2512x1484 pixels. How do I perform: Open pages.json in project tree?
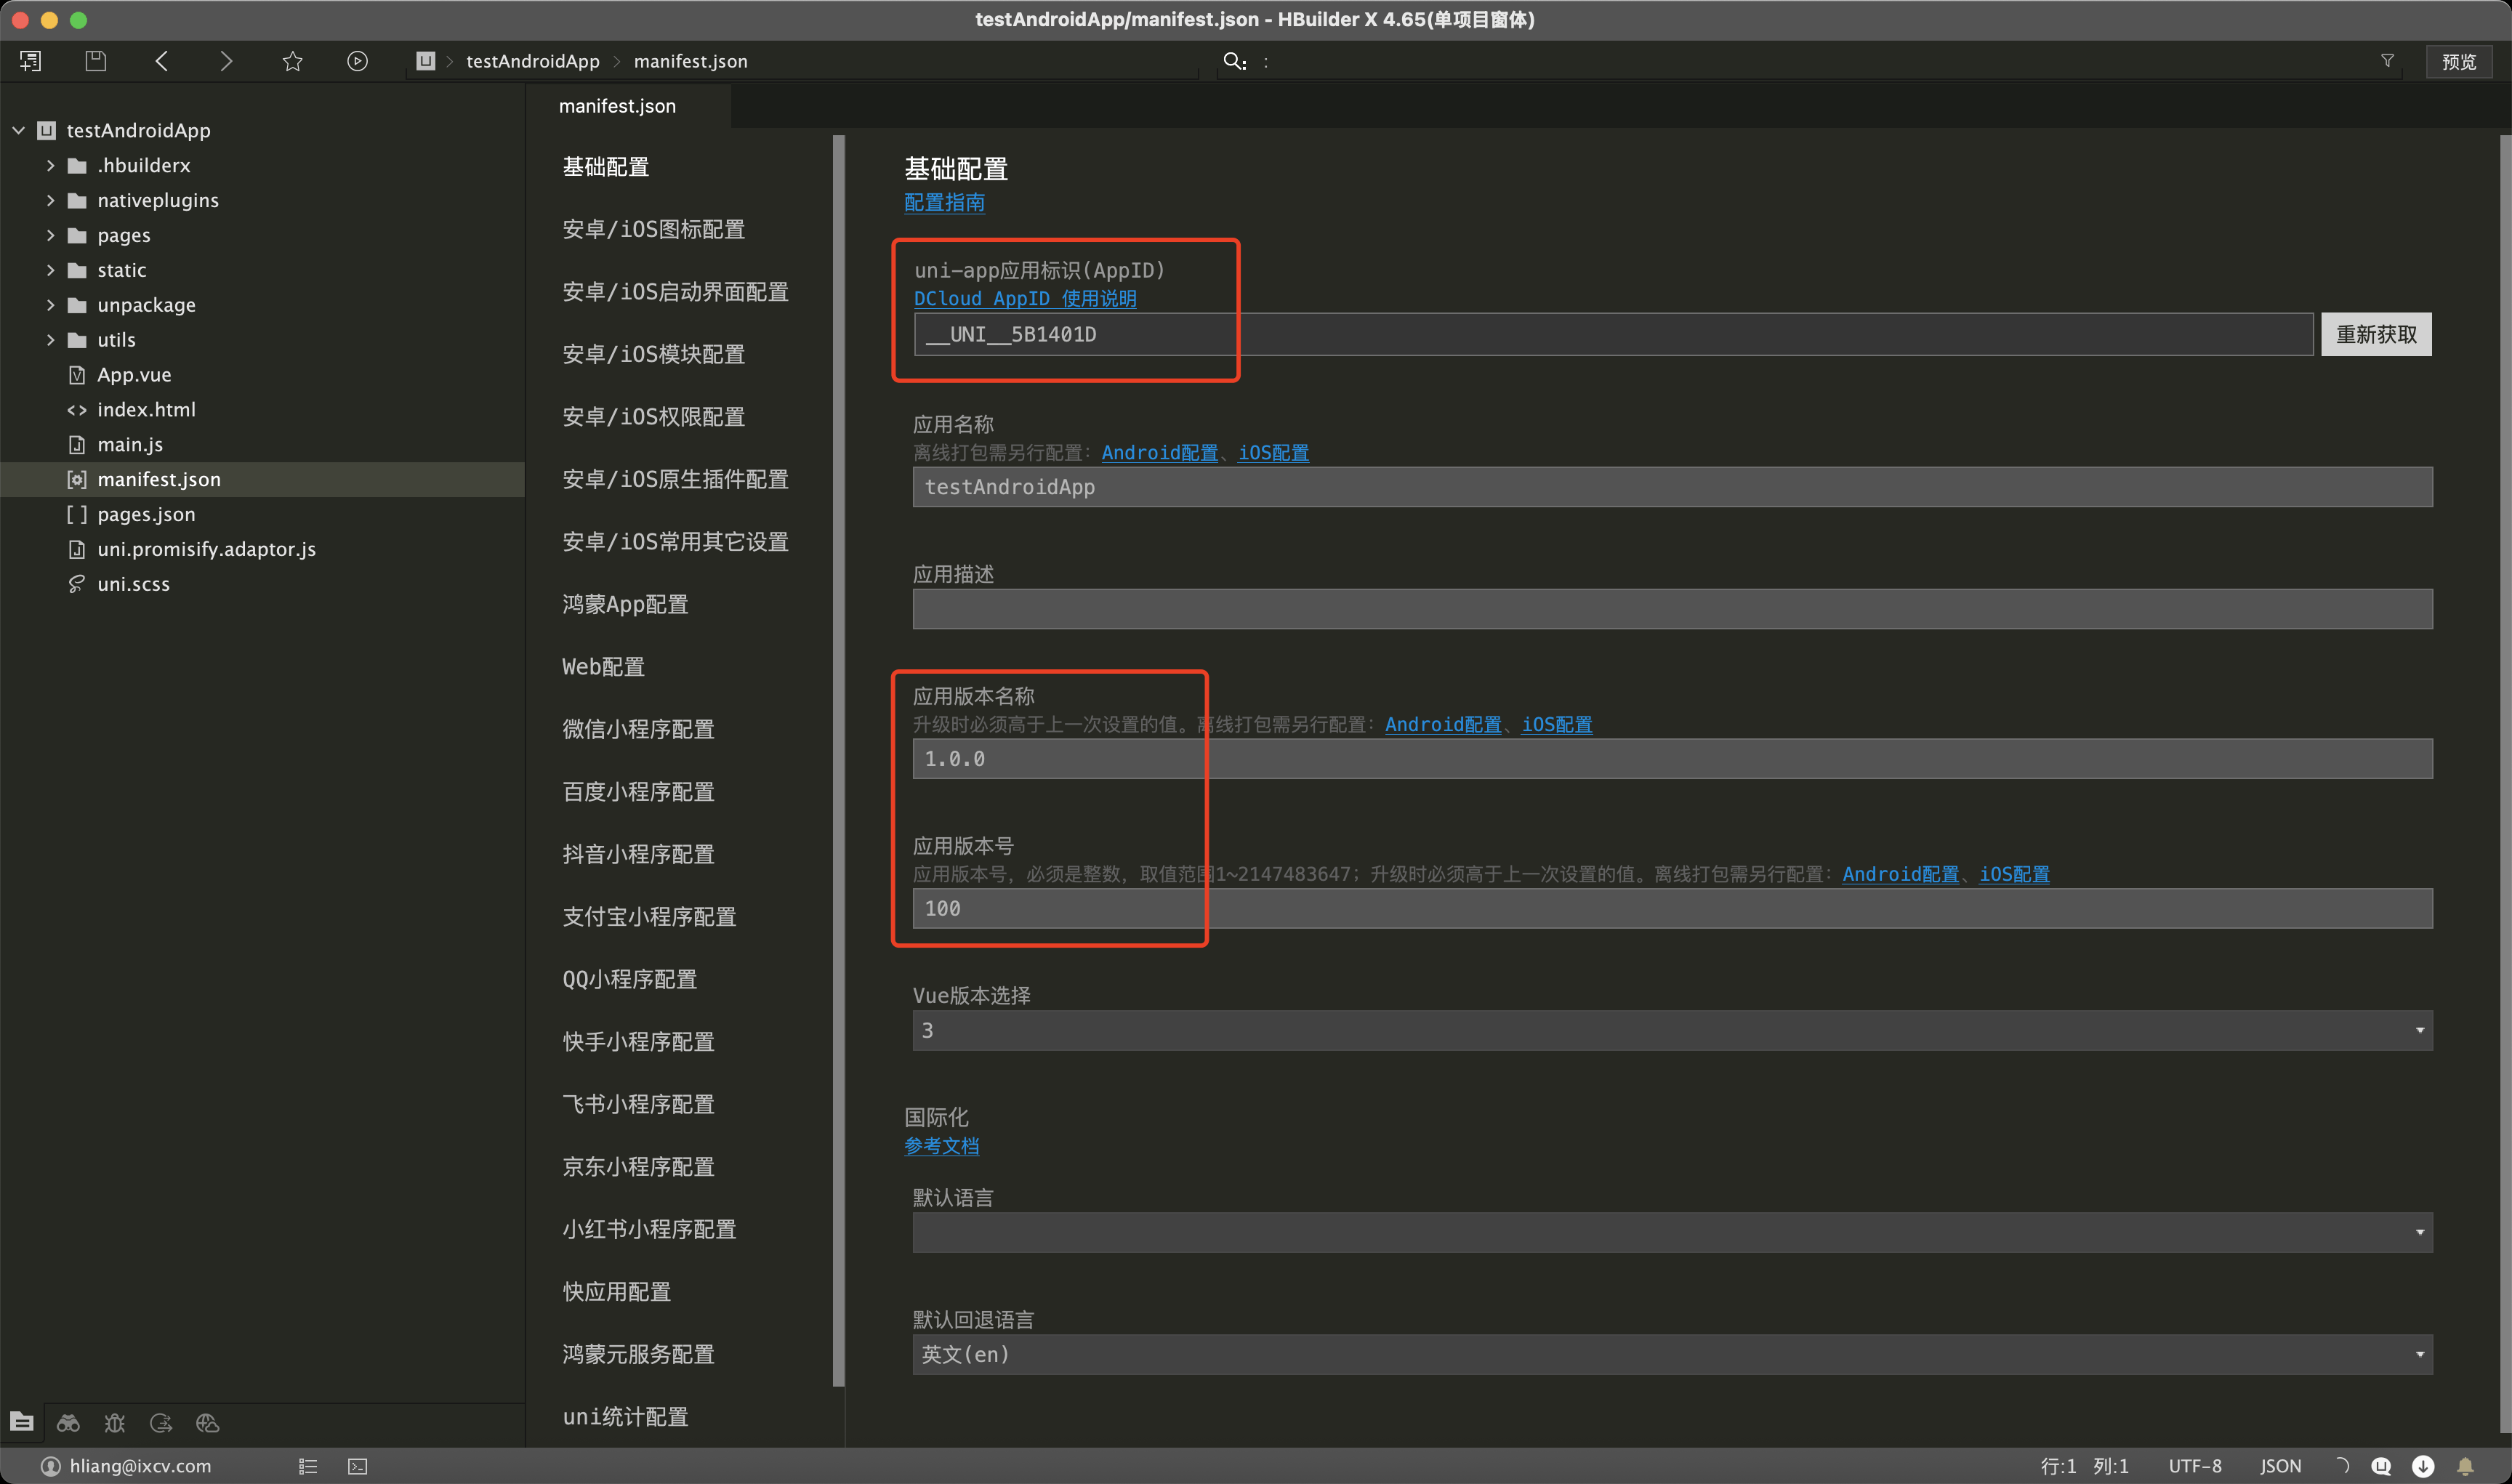tap(146, 514)
